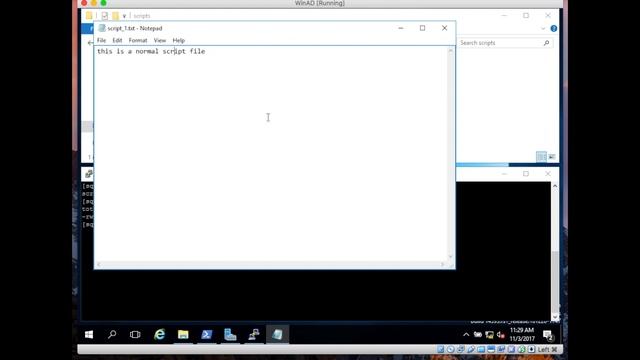Show hidden system tray icons
640x360 pixels.
pyautogui.click(x=466, y=335)
